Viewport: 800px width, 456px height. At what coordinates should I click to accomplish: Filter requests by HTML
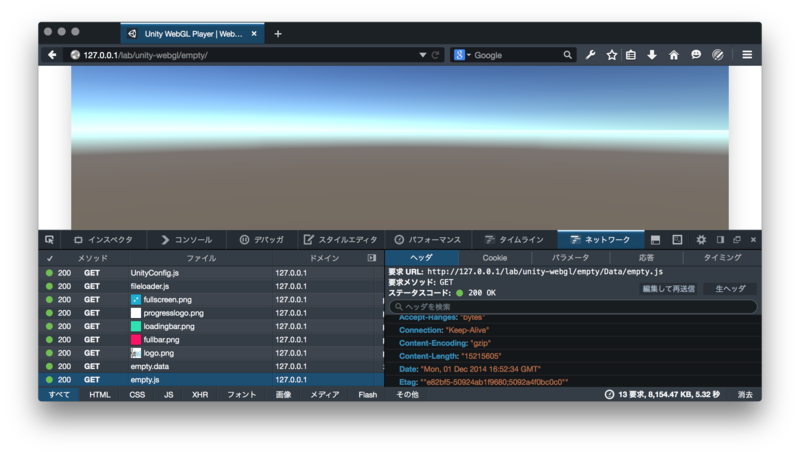click(x=99, y=394)
